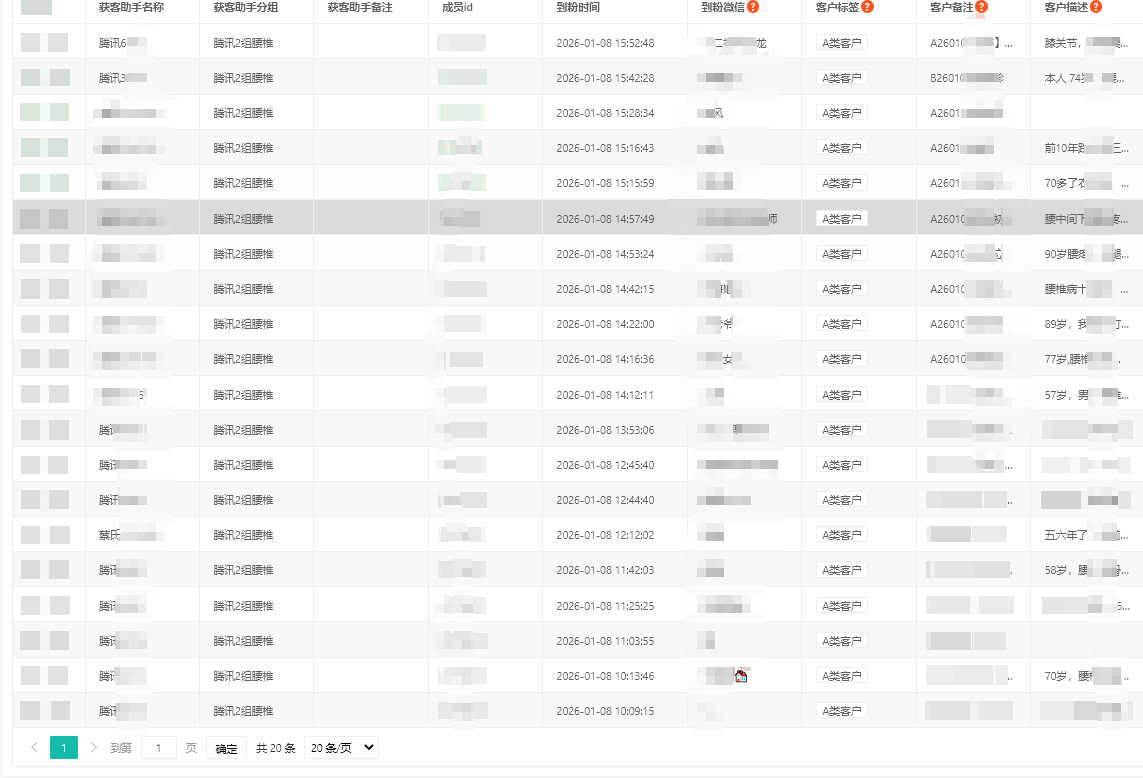Go to previous page using left arrow
Screen dimensions: 1143x778
coord(34,747)
